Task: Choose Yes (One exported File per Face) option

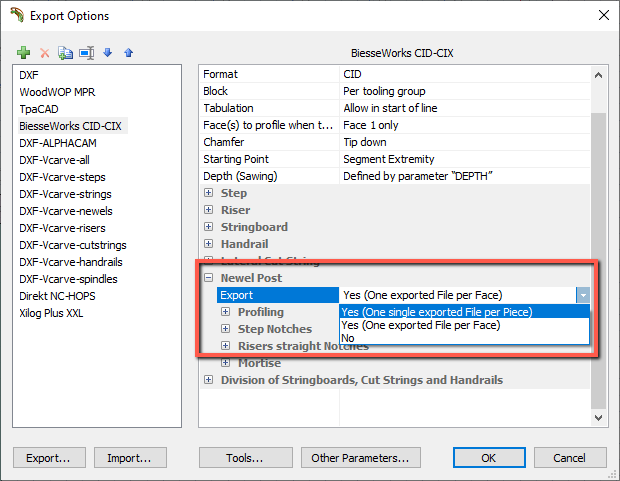Action: [x=464, y=325]
